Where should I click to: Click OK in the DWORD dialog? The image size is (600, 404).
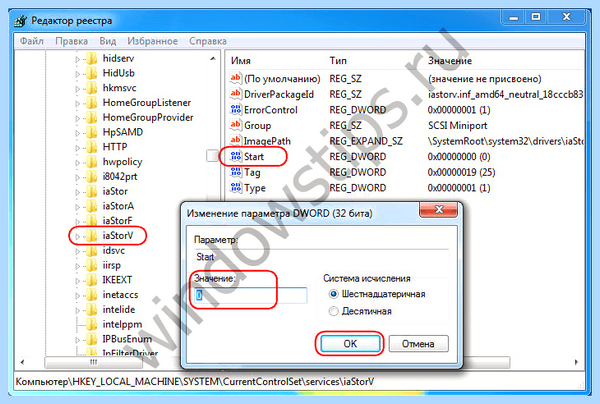pyautogui.click(x=350, y=344)
